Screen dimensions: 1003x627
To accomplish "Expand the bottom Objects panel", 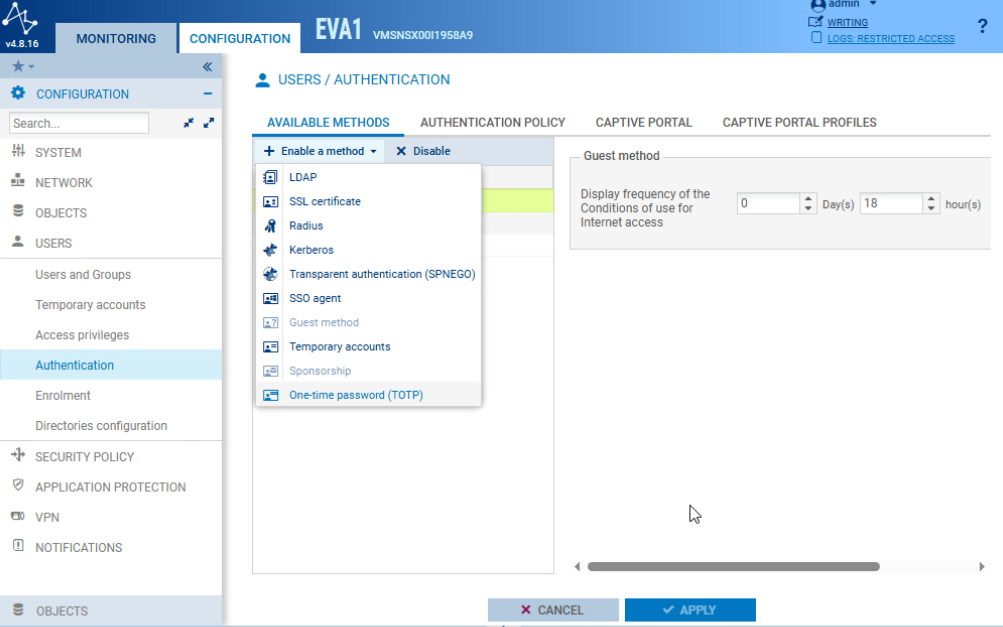I will tap(111, 610).
